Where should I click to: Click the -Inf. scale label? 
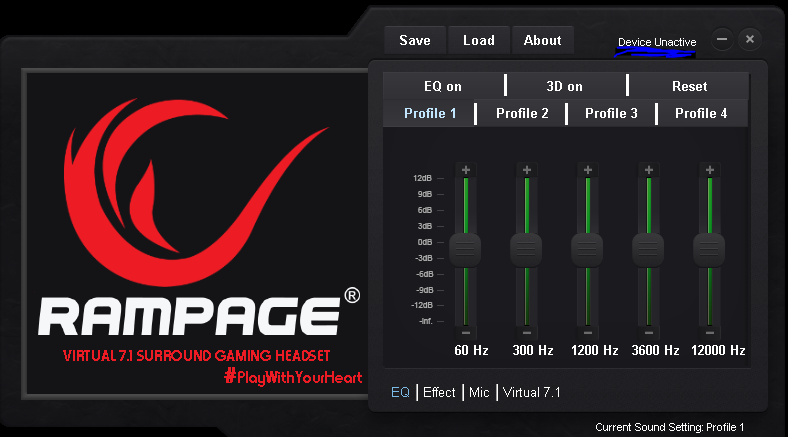tap(426, 321)
